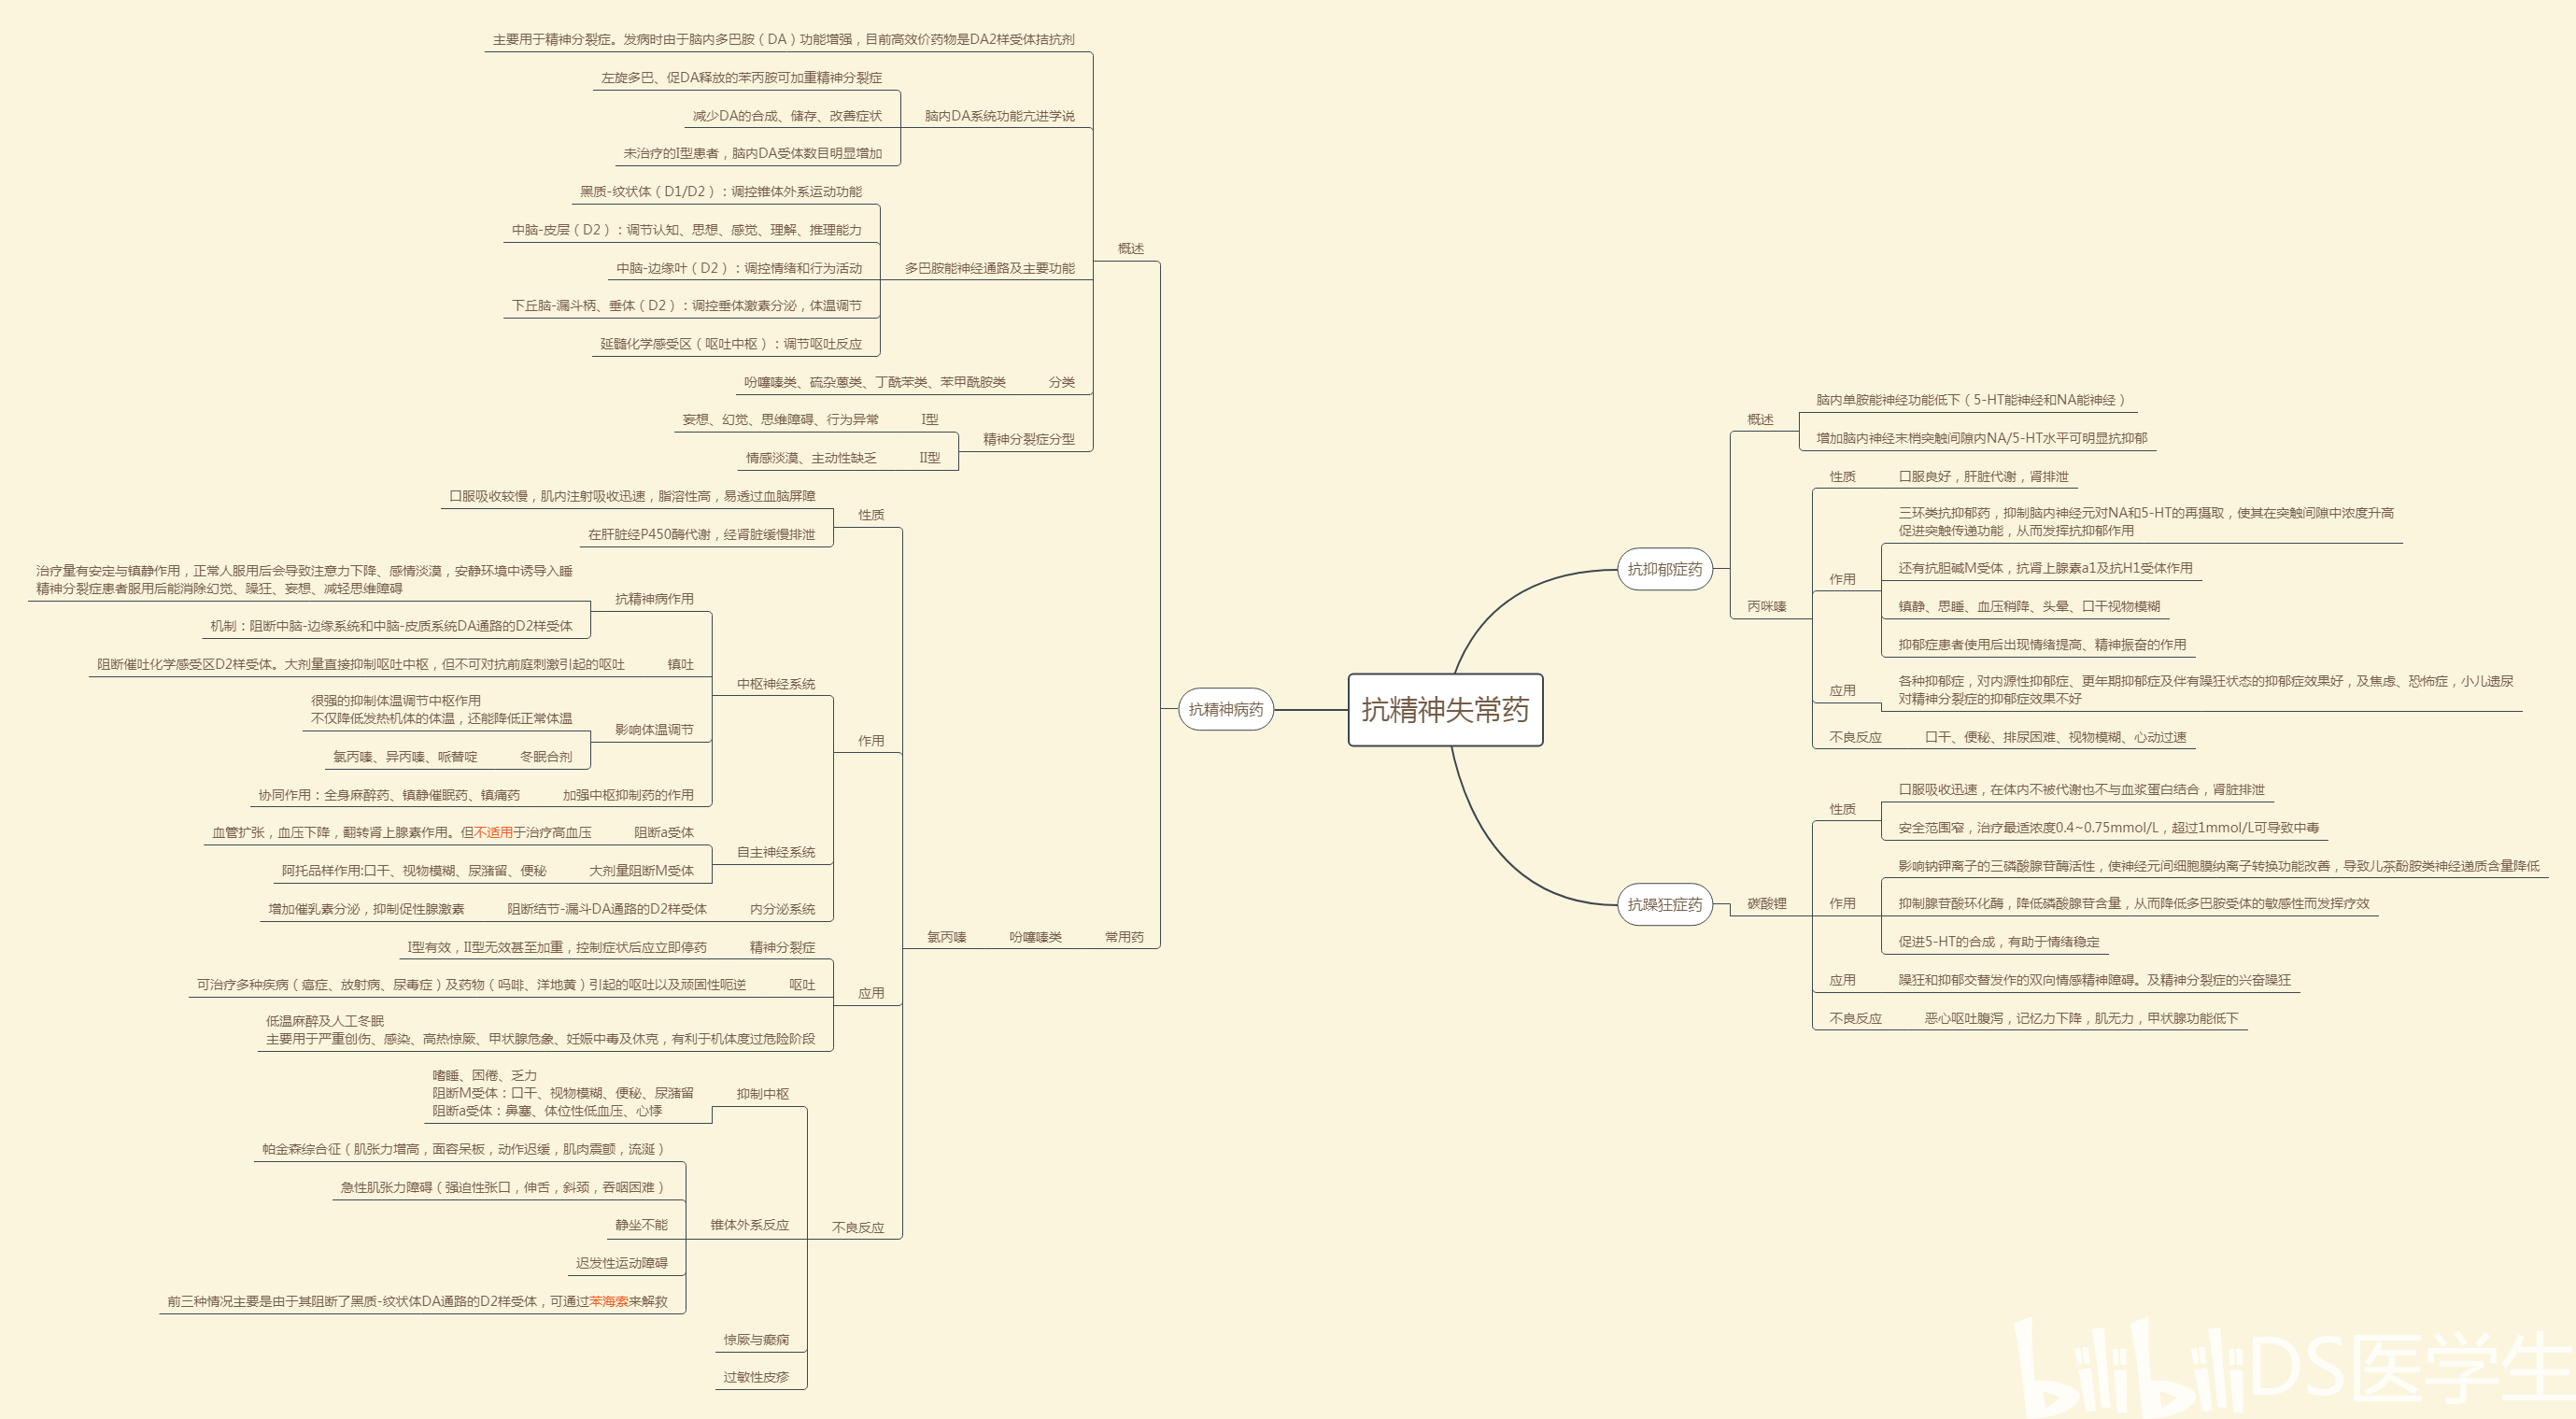Click 应用 node under 碳酸锂
The height and width of the screenshot is (1419, 2576).
click(x=1843, y=980)
